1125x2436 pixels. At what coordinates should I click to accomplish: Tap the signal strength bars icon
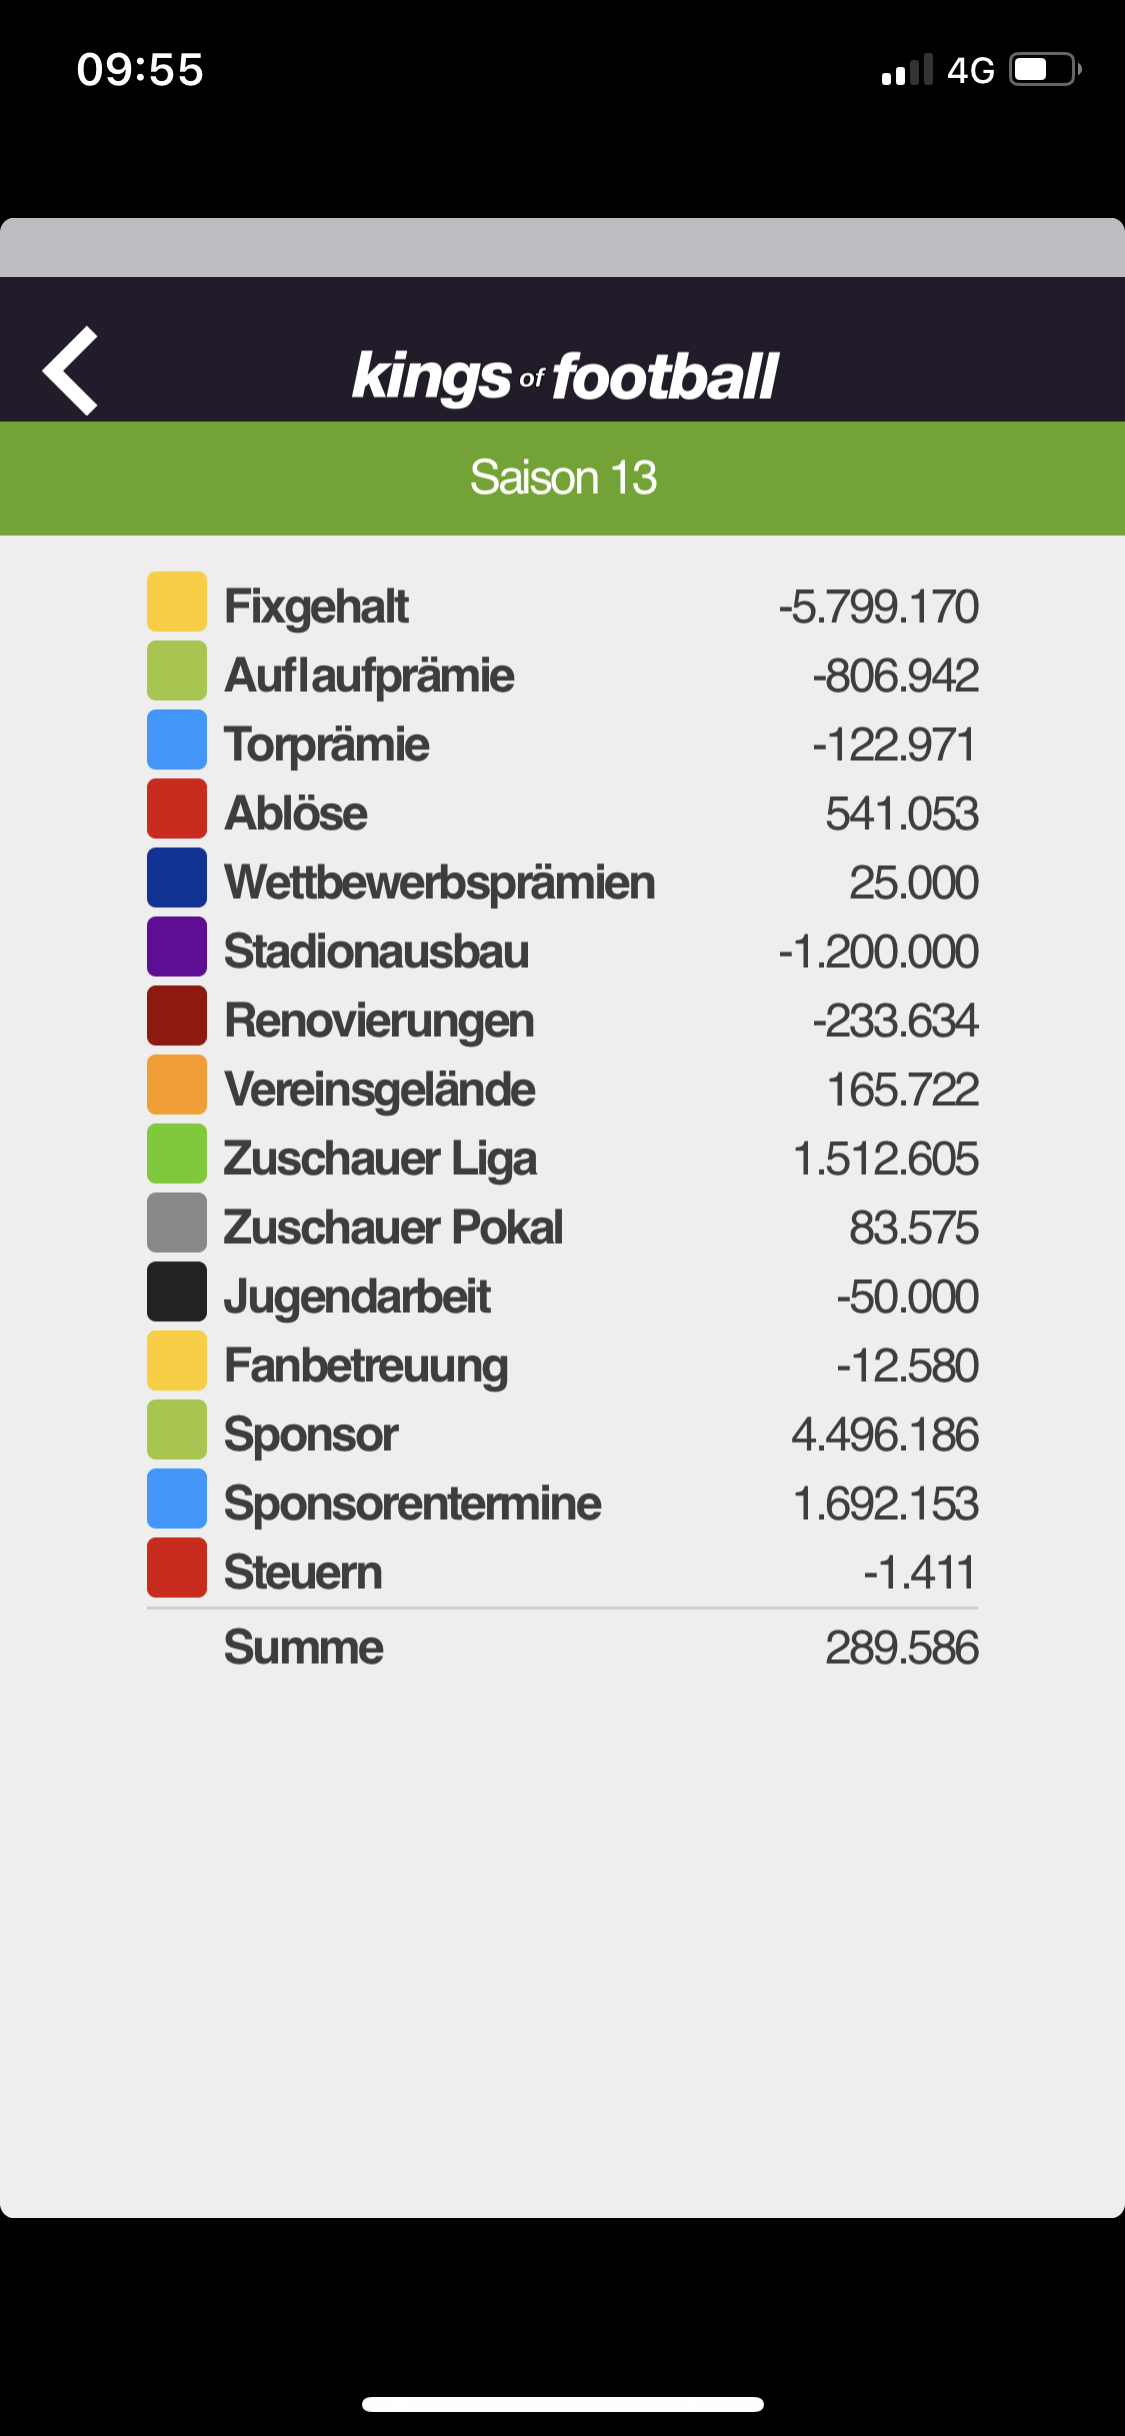click(907, 70)
